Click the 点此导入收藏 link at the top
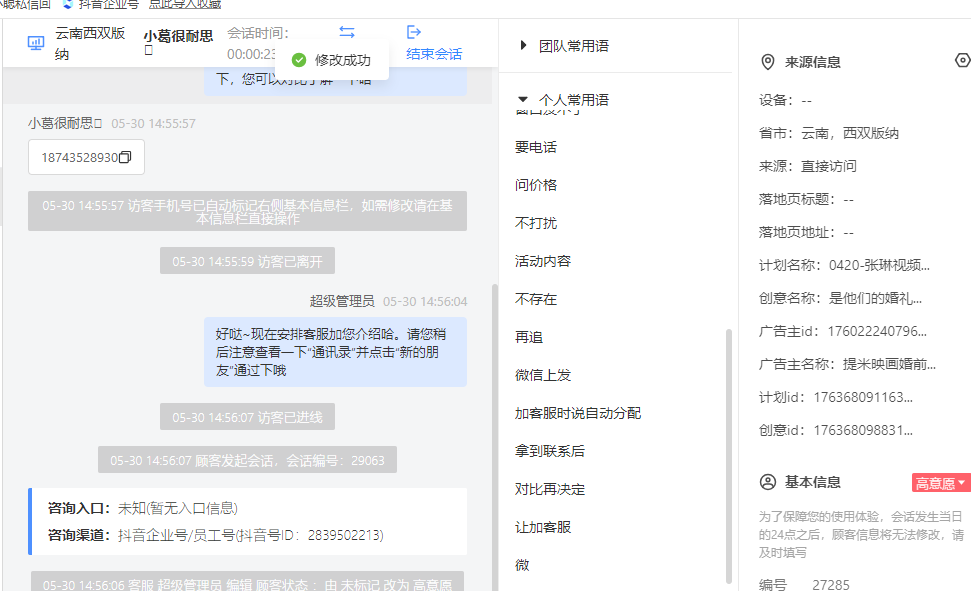The height and width of the screenshot is (591, 971). coord(185,4)
